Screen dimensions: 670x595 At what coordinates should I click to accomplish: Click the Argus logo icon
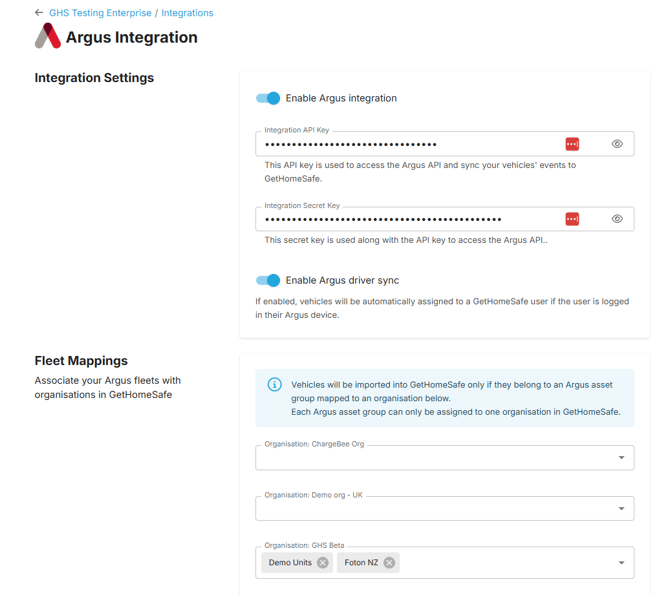click(48, 37)
